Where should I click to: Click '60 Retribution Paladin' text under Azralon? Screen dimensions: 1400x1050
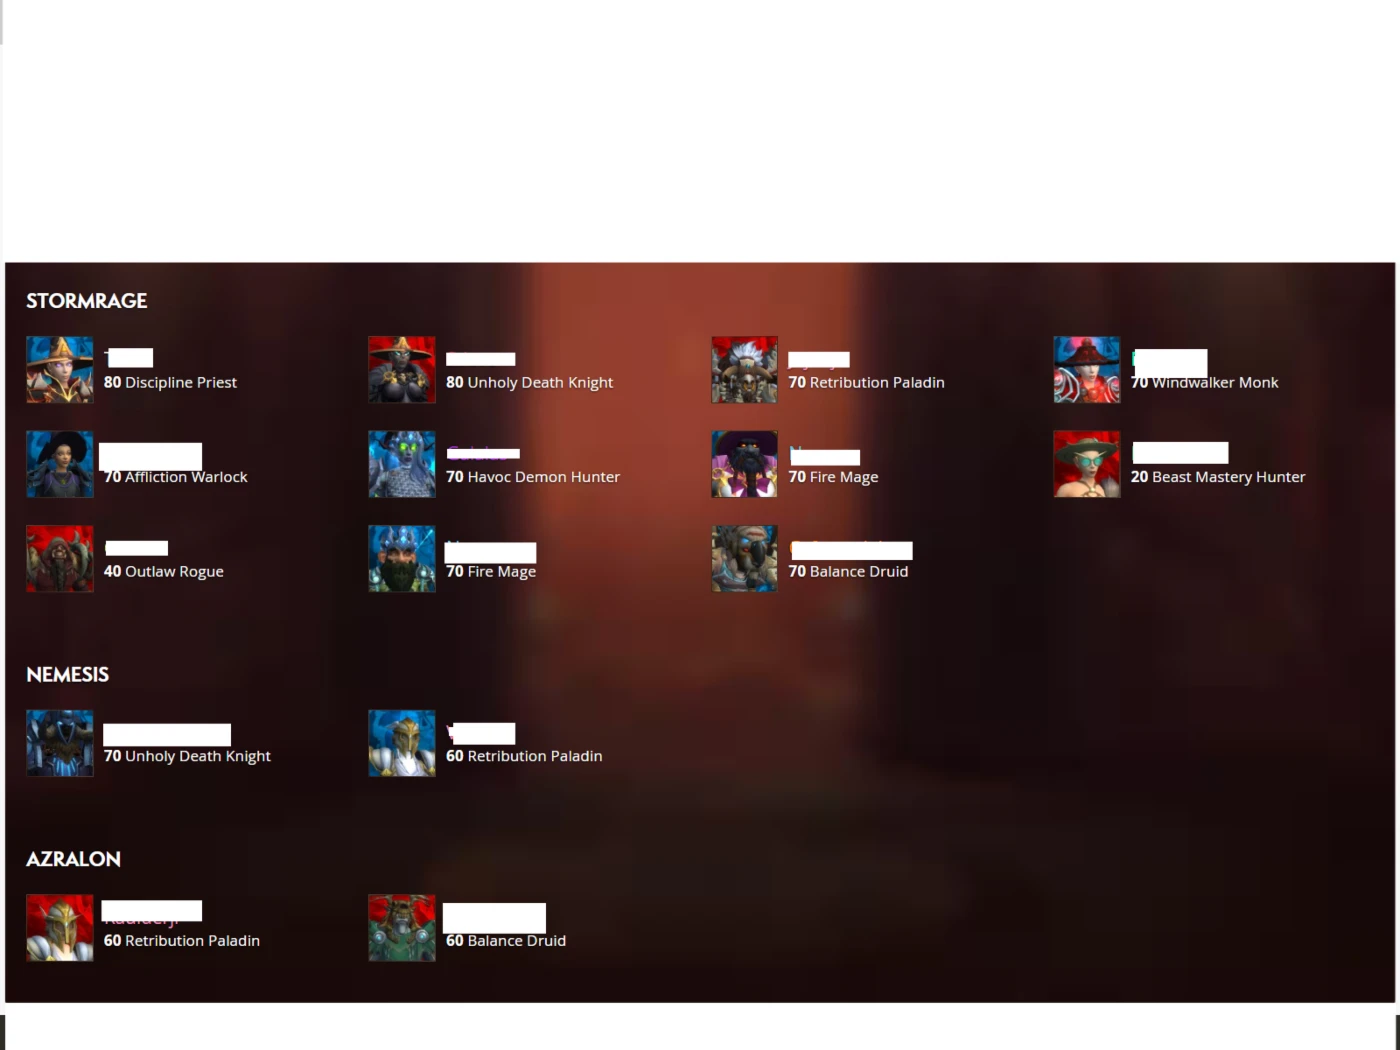click(182, 941)
